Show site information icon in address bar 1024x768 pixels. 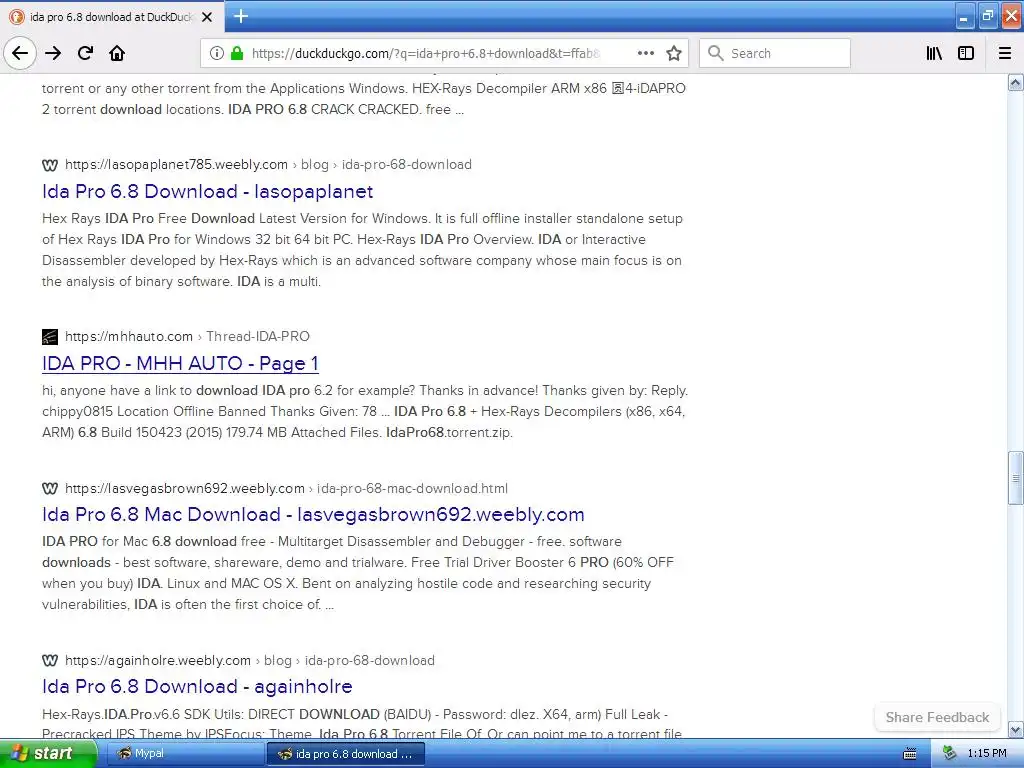216,53
